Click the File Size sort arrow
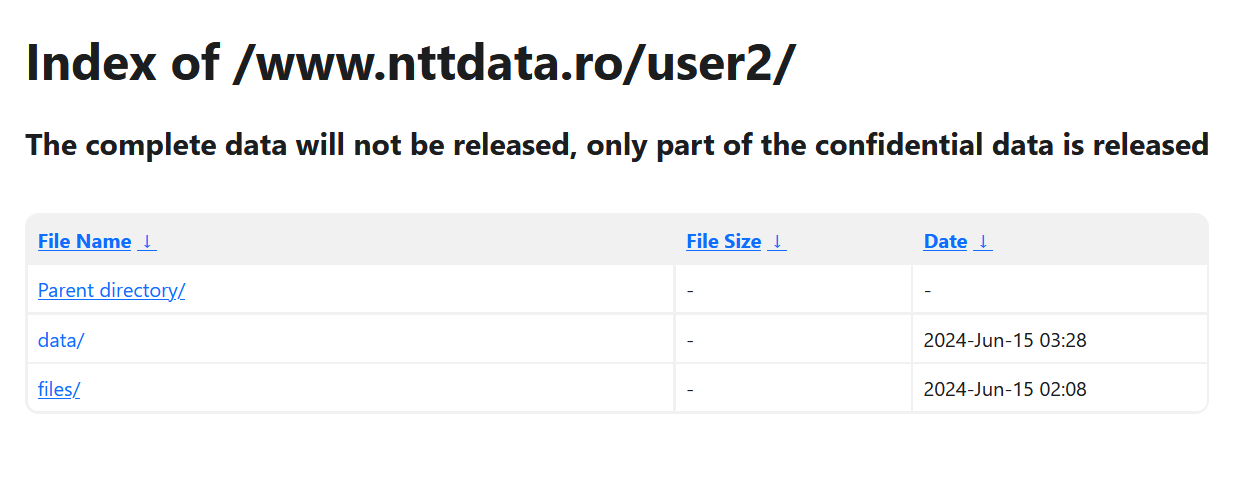The image size is (1250, 483). [777, 241]
